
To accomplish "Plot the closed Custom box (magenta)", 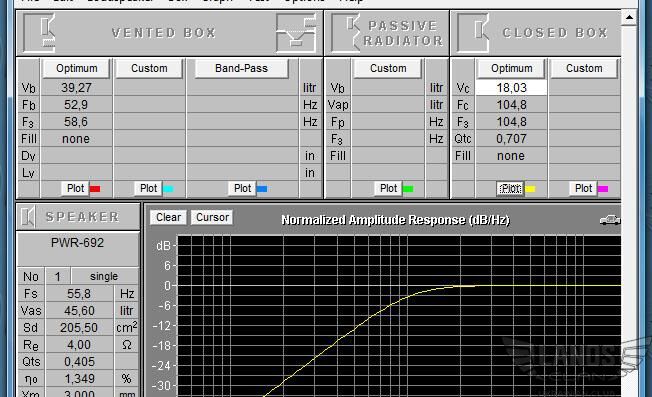I will (583, 188).
